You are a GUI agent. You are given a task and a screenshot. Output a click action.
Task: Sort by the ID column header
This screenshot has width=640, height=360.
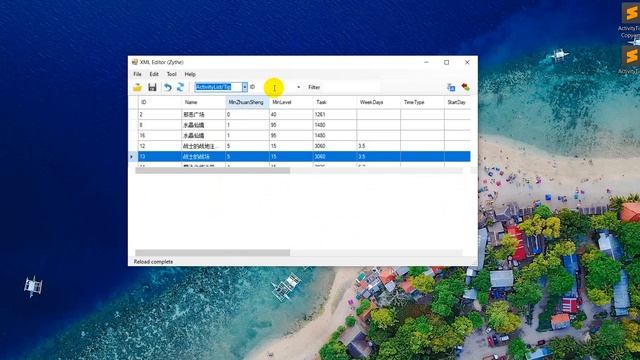[160, 102]
